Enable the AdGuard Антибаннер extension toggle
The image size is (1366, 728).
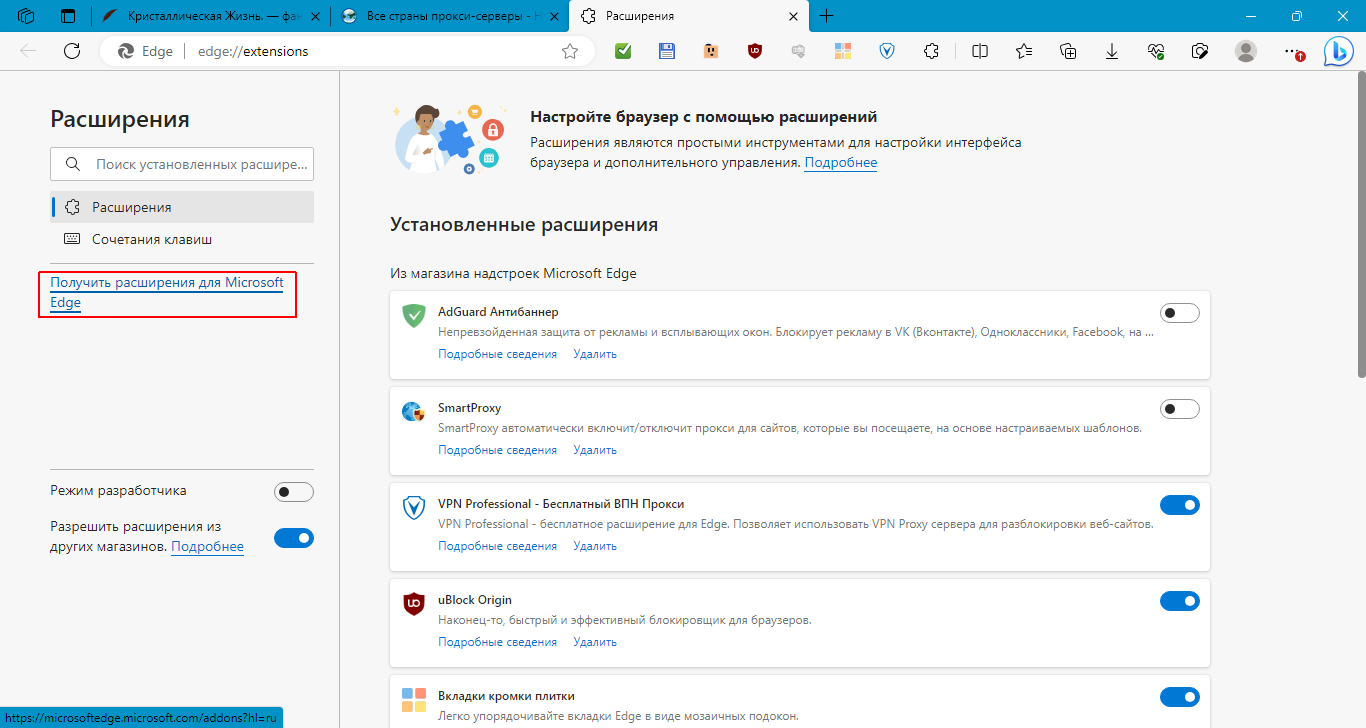coord(1179,313)
